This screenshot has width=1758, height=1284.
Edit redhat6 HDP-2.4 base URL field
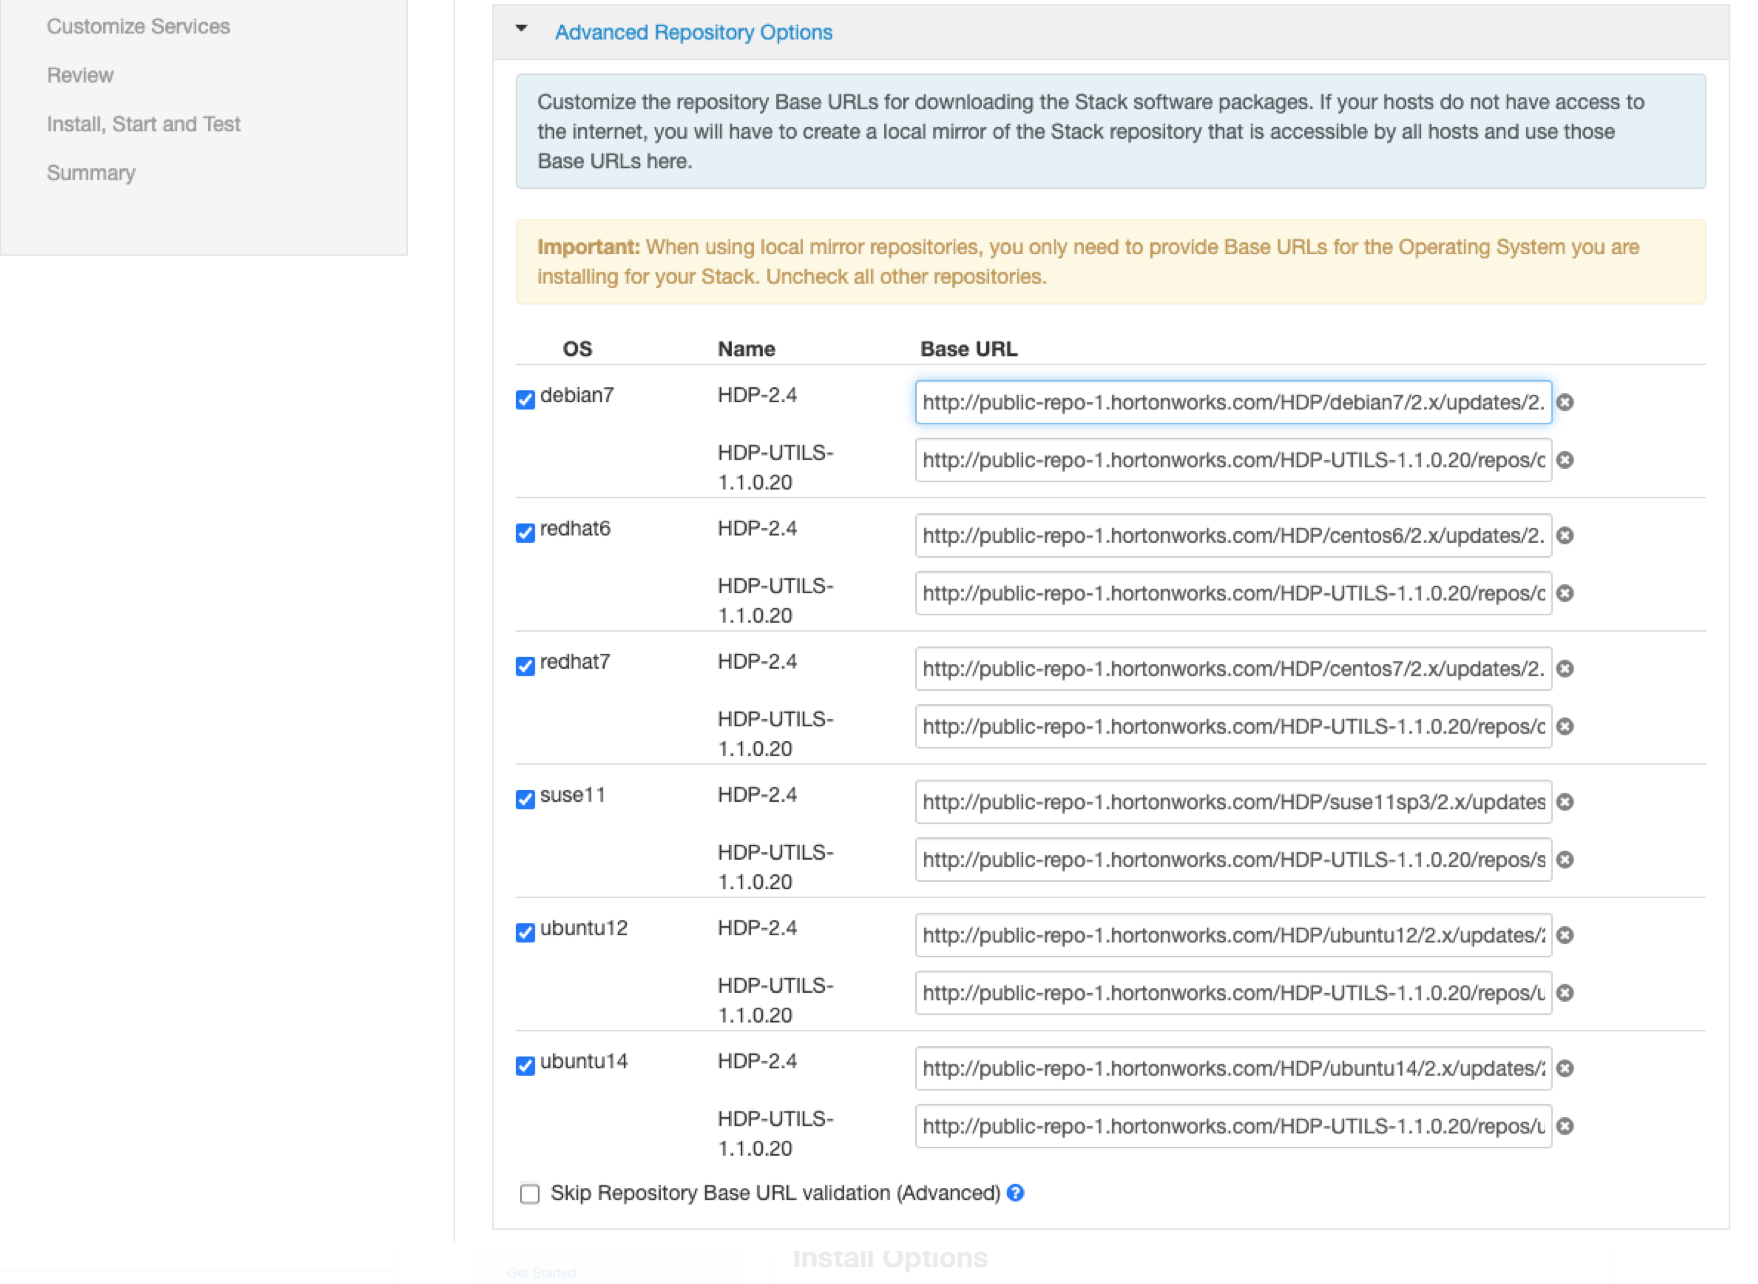tap(1233, 536)
